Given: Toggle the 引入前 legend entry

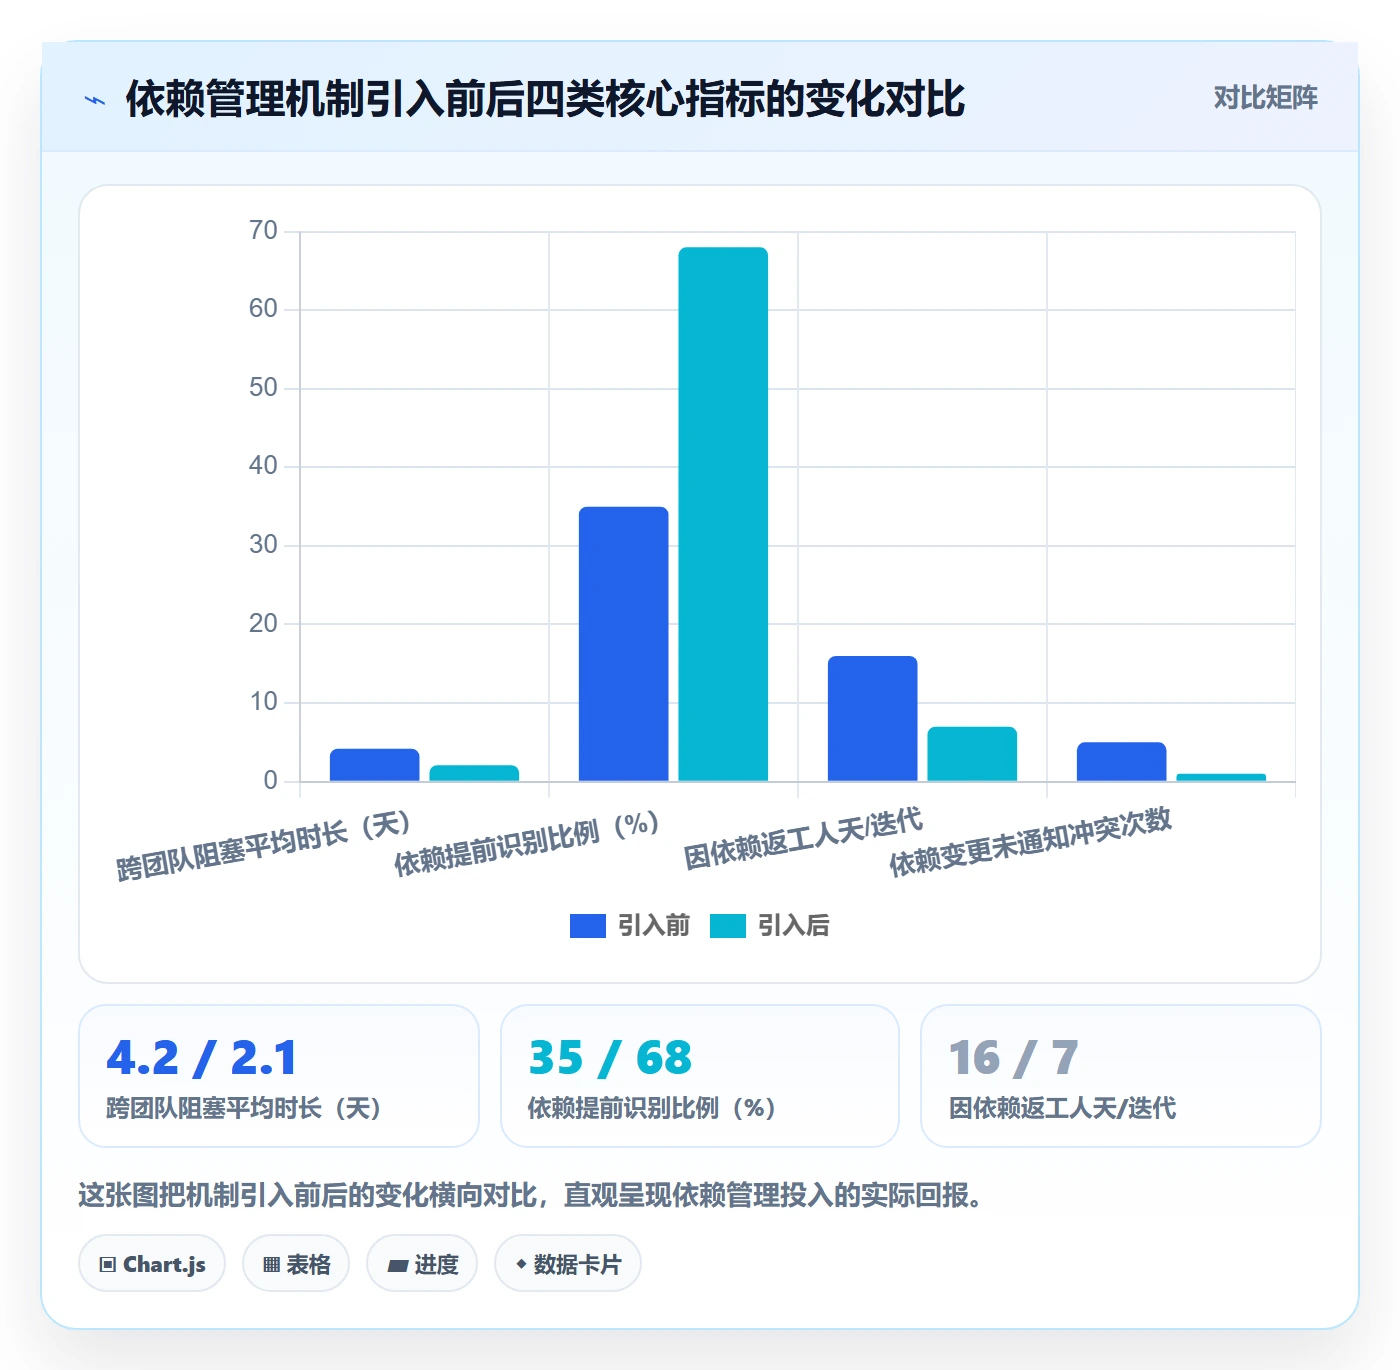Looking at the screenshot, I should click(630, 926).
